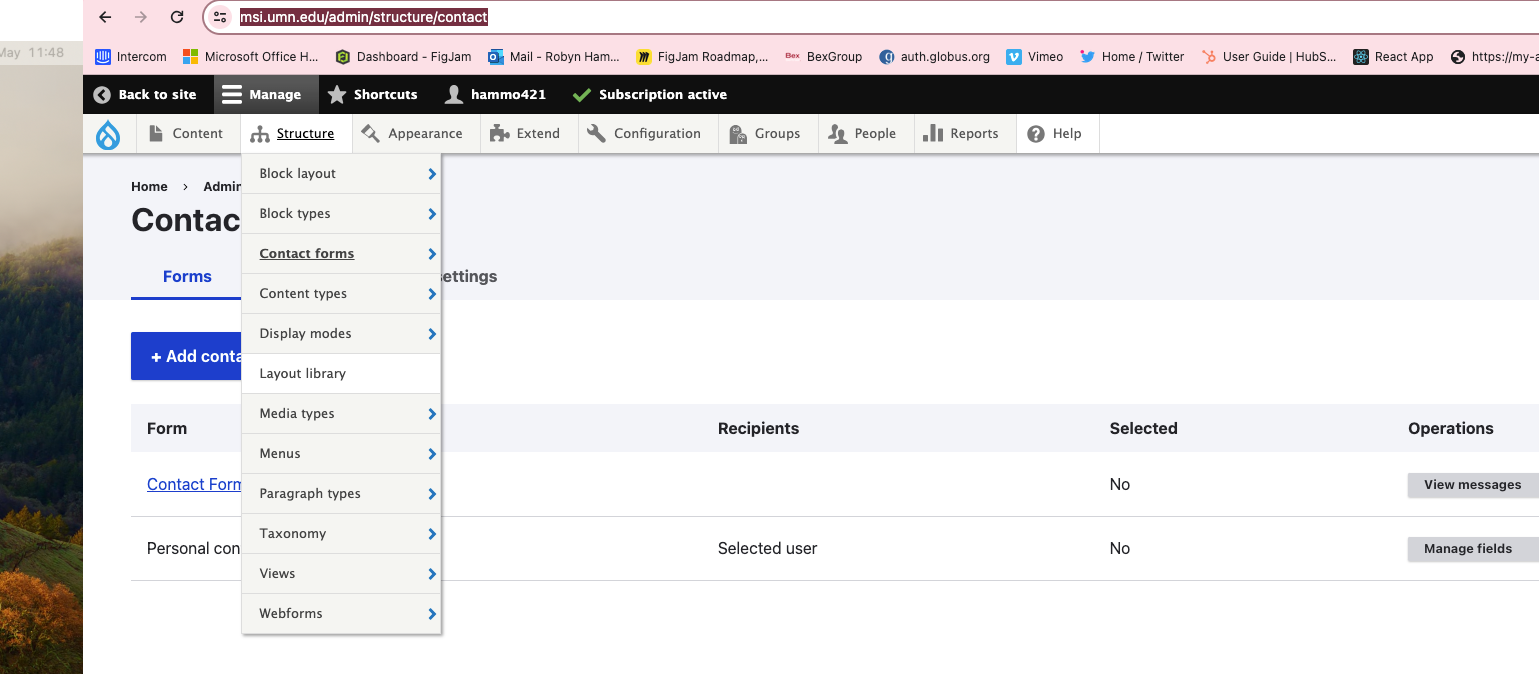This screenshot has width=1539, height=674.
Task: Open hammo421 user account menu
Action: 495,95
